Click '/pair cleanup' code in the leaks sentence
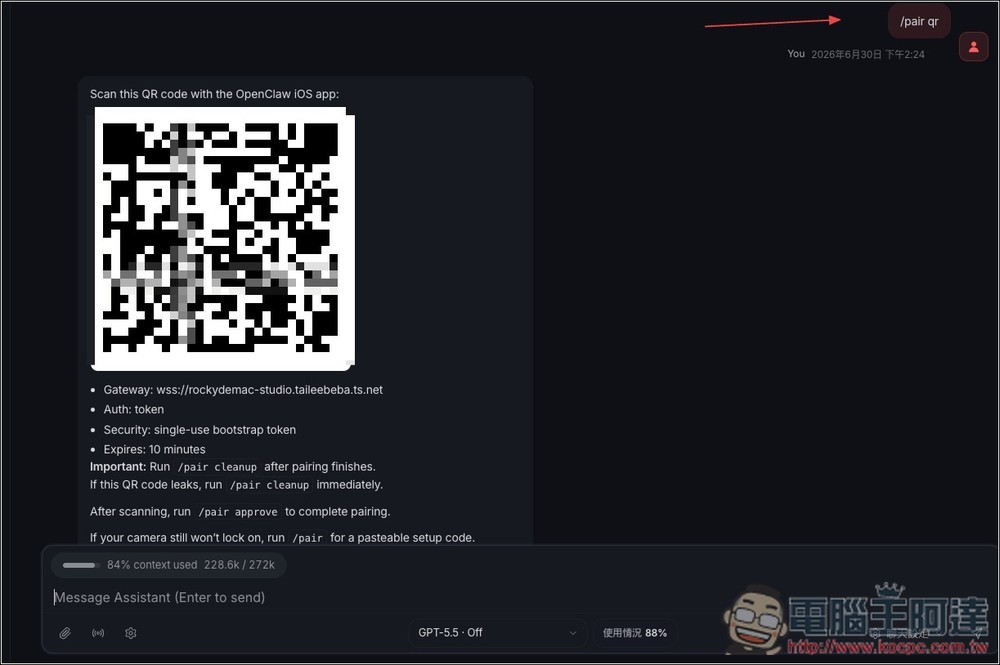This screenshot has height=665, width=1000. (269, 485)
